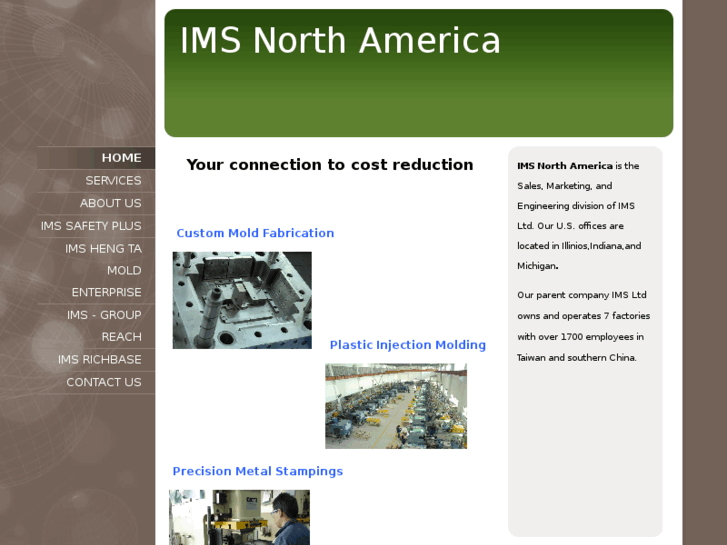
Task: Click the mold fabrication photo
Action: pyautogui.click(x=242, y=300)
